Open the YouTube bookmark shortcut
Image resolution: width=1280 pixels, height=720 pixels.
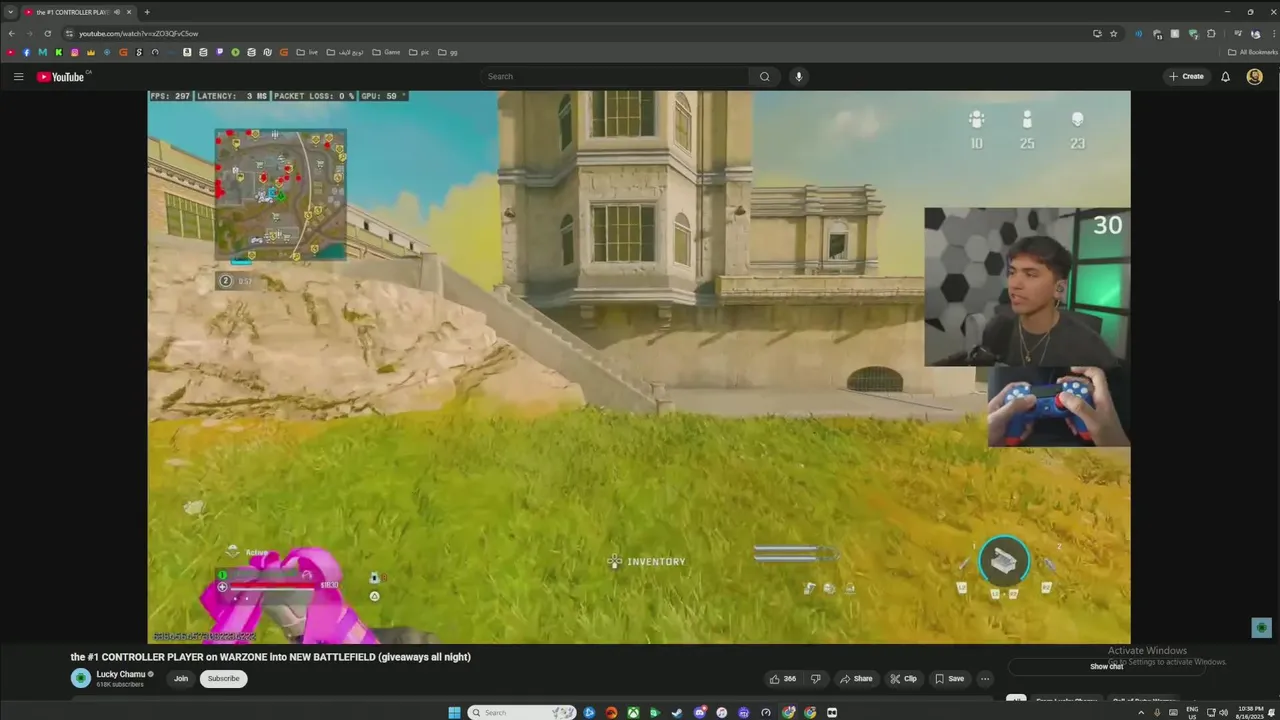[x=11, y=52]
